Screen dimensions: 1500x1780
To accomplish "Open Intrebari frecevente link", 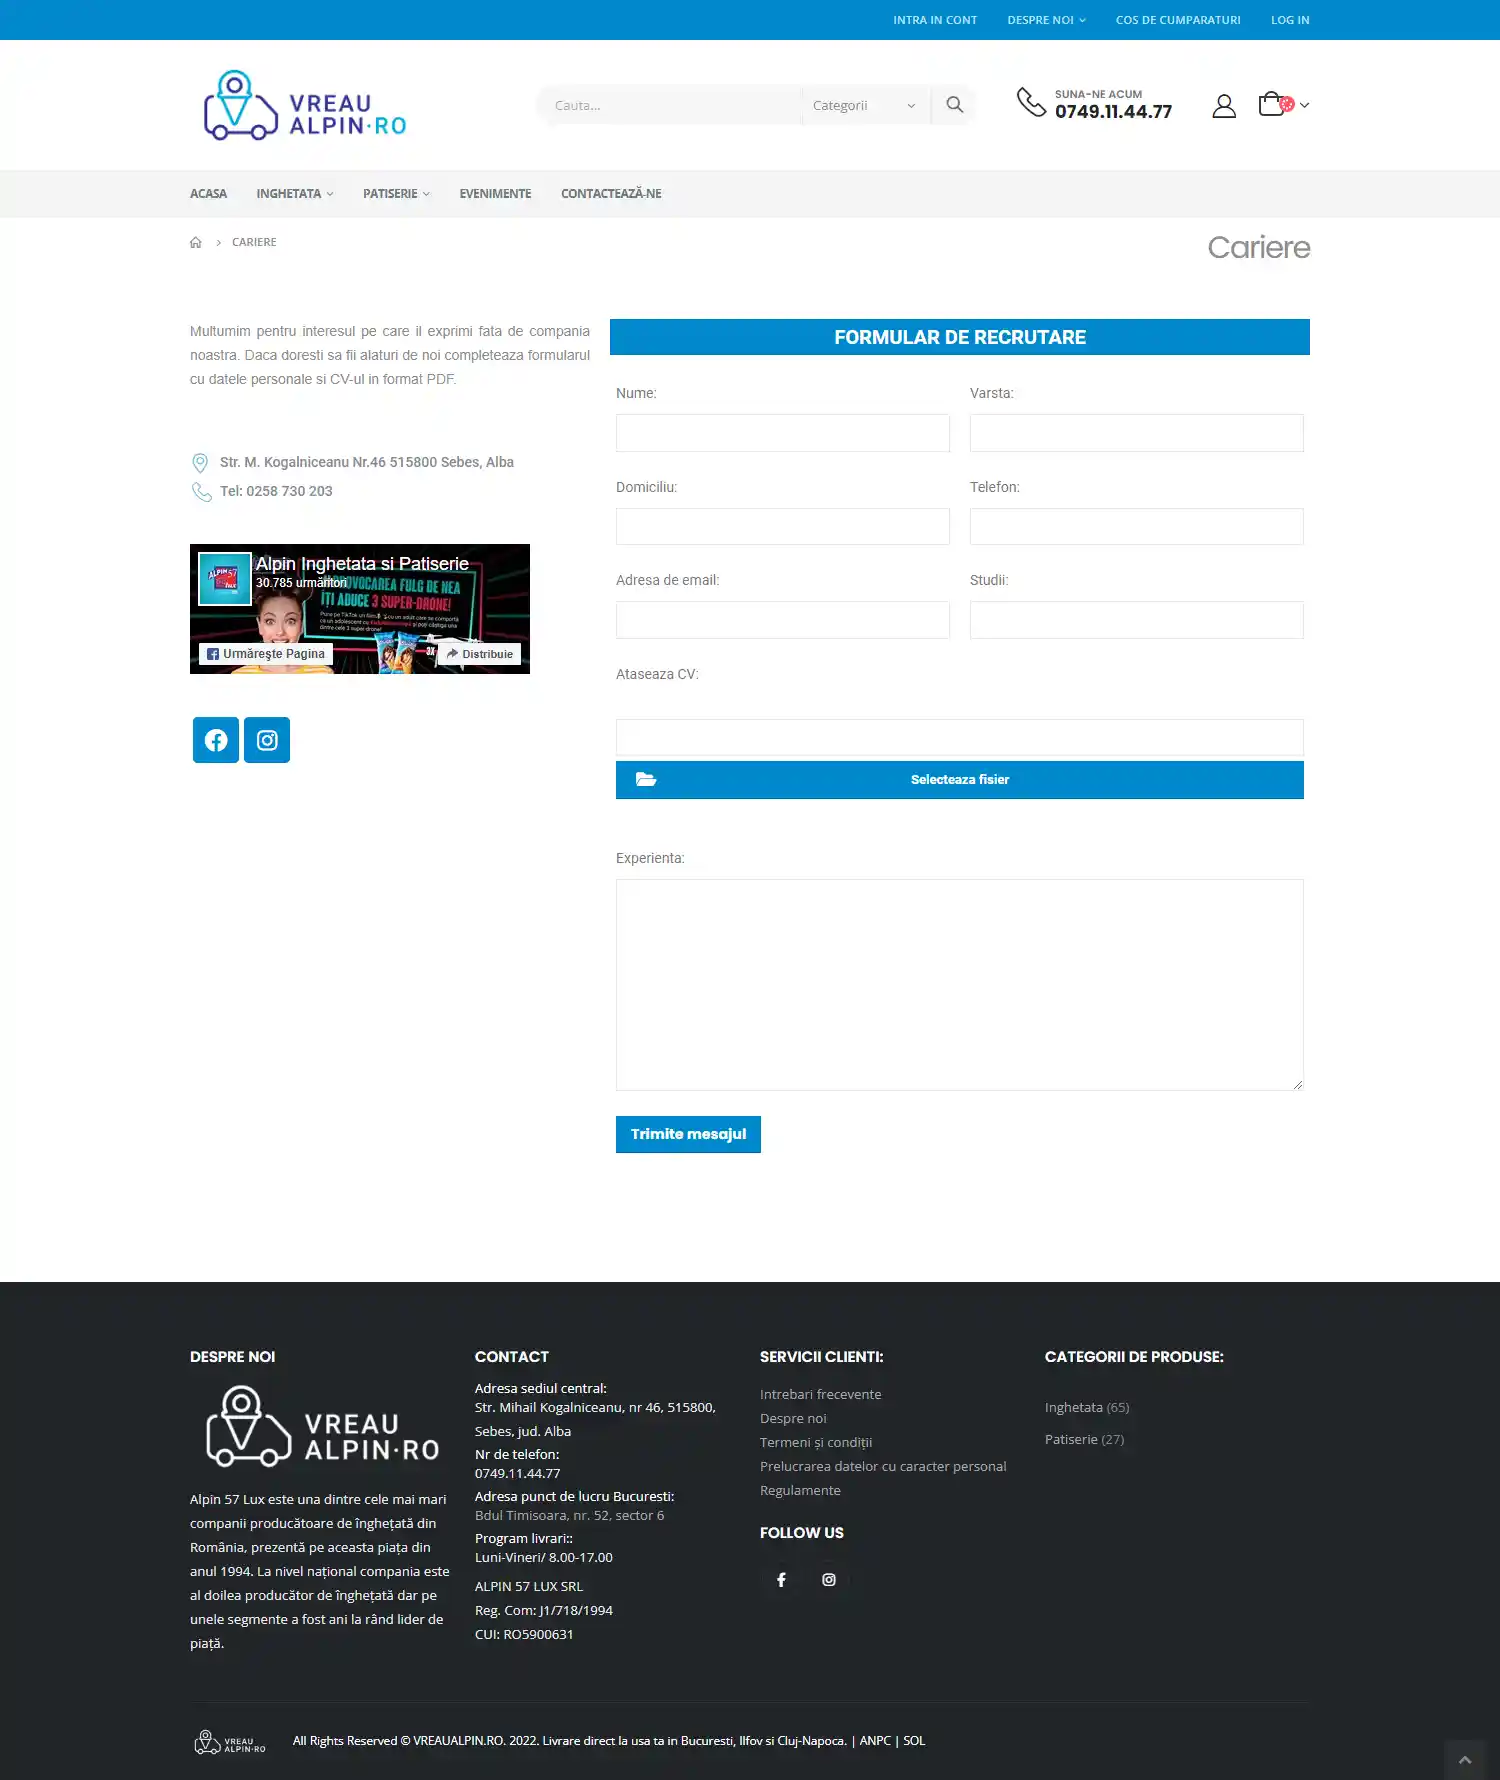I will [x=820, y=1394].
